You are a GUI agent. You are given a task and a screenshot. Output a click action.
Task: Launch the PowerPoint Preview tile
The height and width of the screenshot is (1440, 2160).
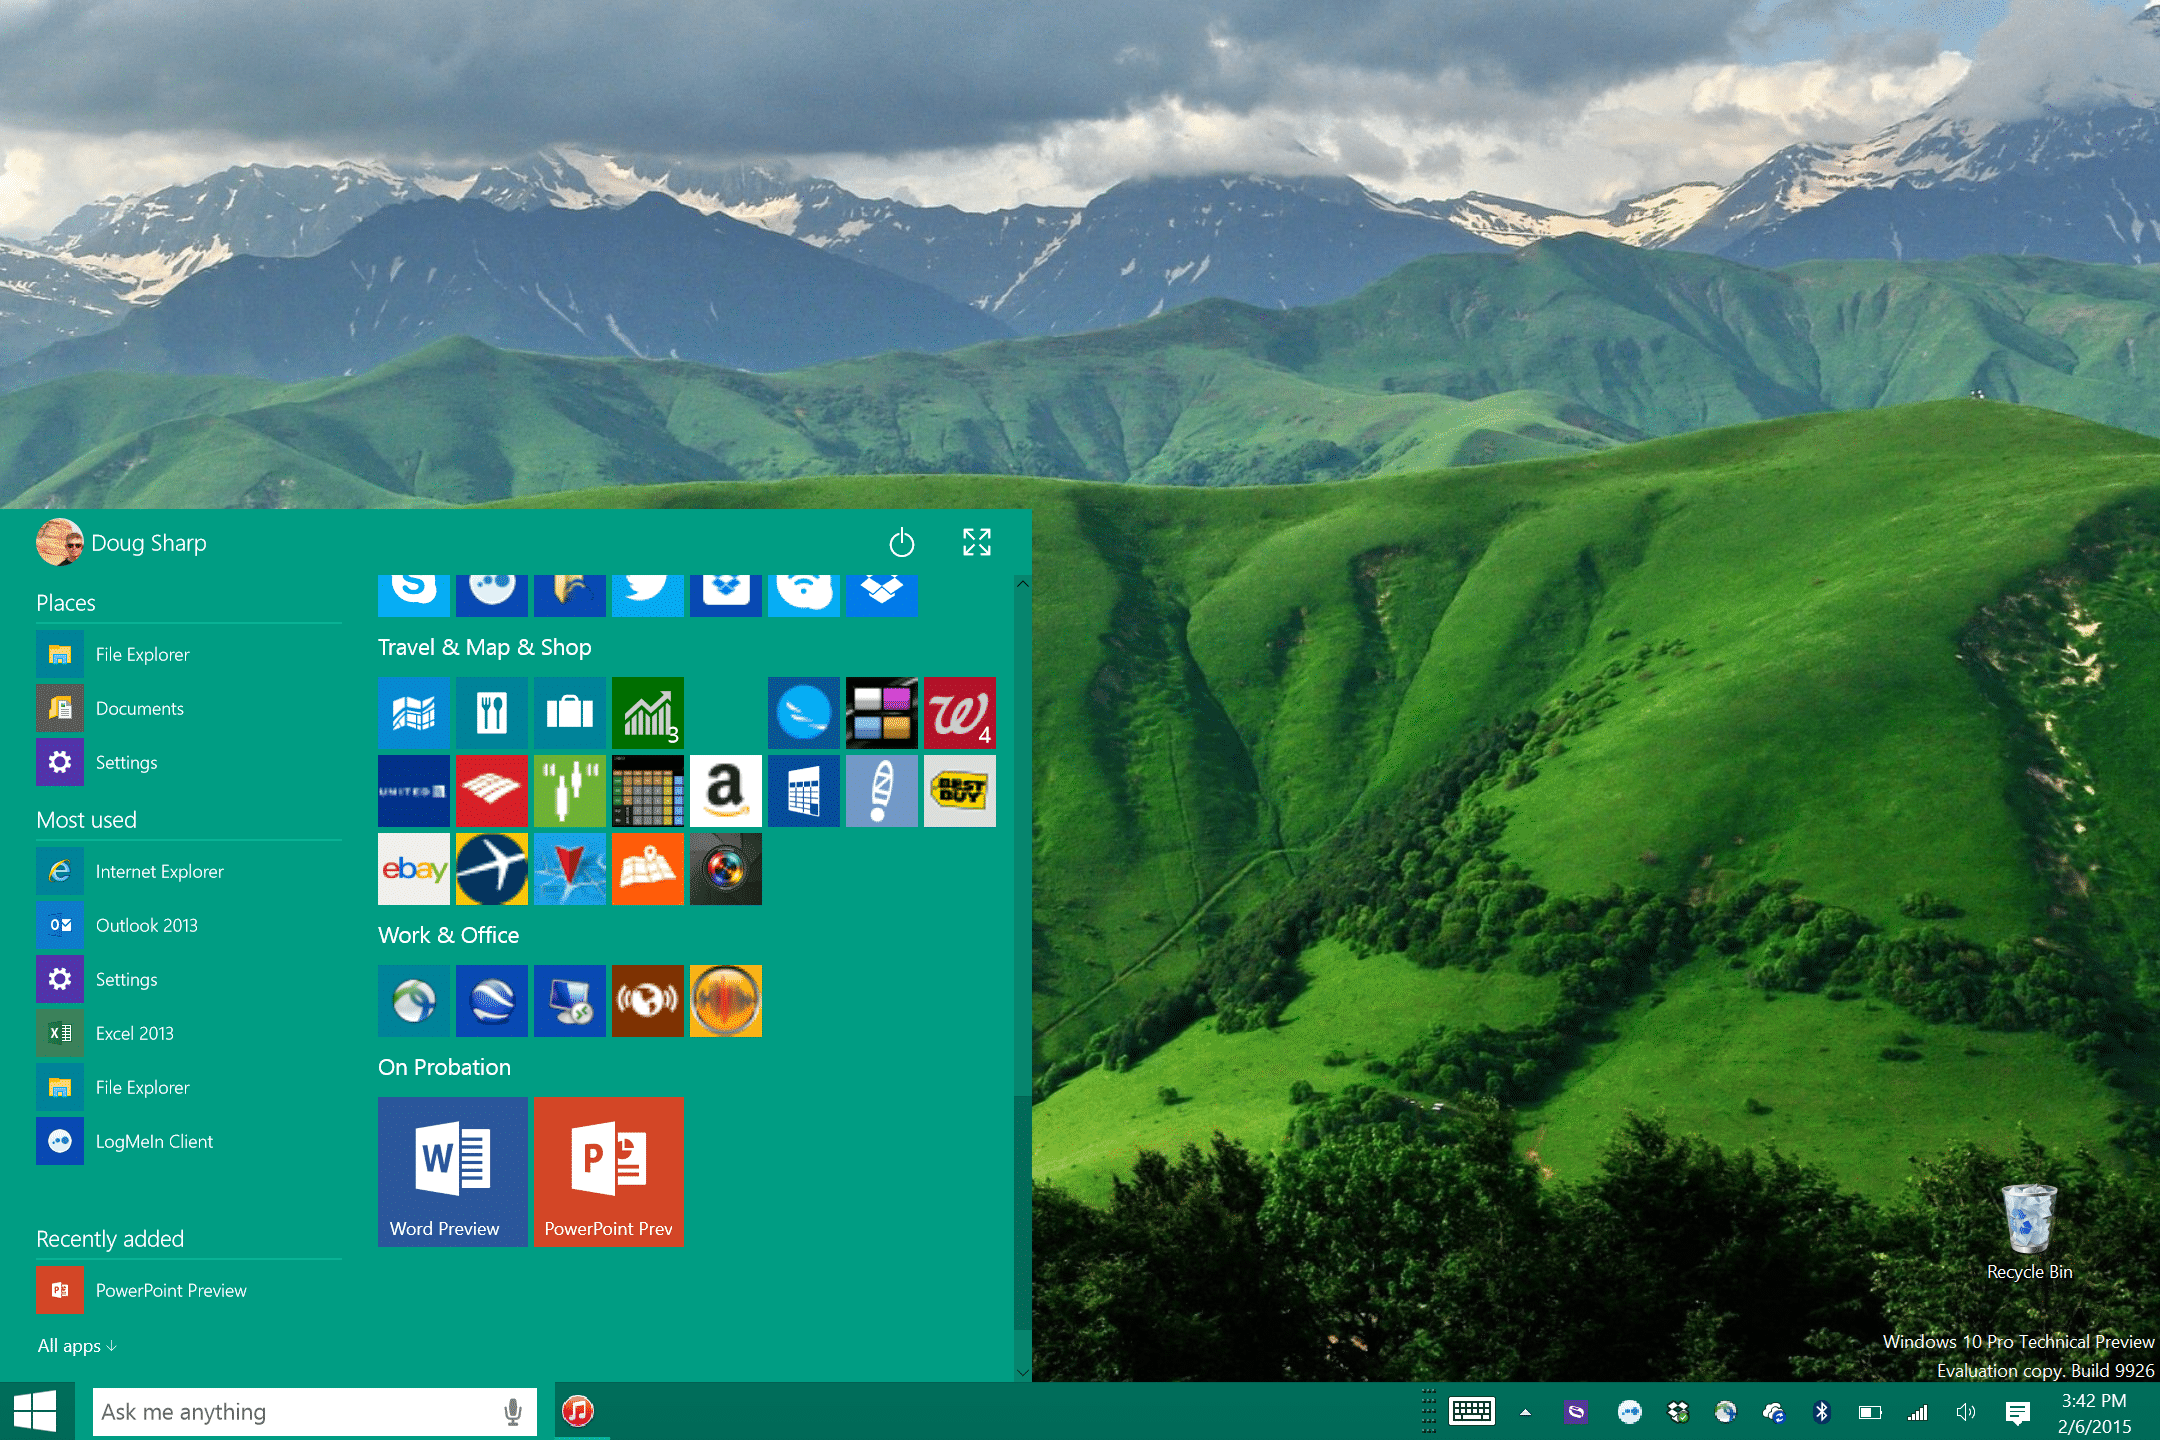(x=608, y=1172)
